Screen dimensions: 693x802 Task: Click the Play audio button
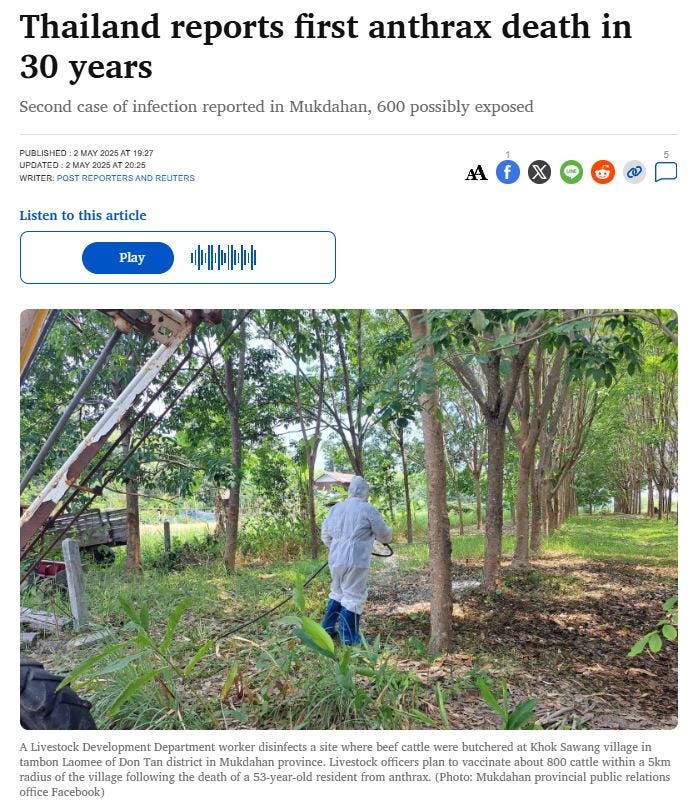[128, 258]
